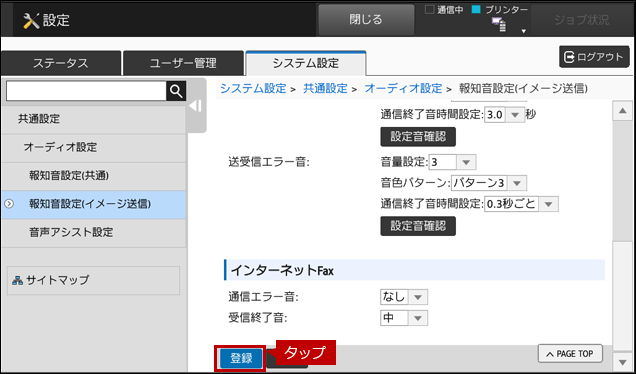Click the search magnifier icon
Image resolution: width=636 pixels, height=374 pixels.
pos(176,91)
